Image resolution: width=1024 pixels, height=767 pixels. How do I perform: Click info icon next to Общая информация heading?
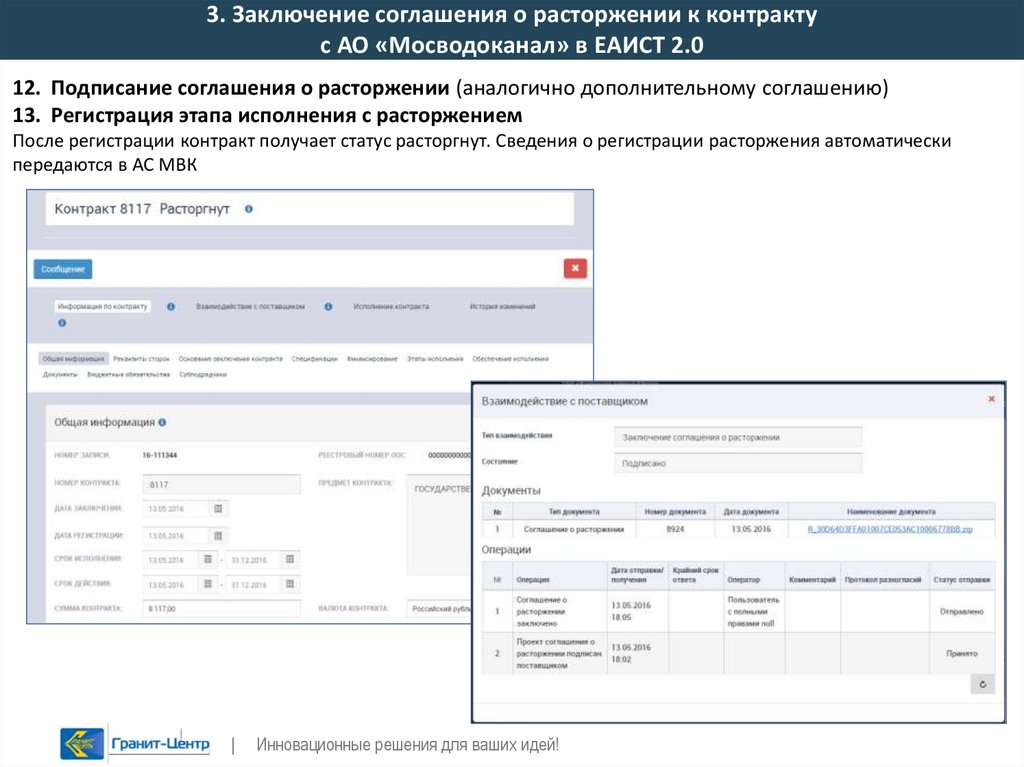click(x=163, y=422)
